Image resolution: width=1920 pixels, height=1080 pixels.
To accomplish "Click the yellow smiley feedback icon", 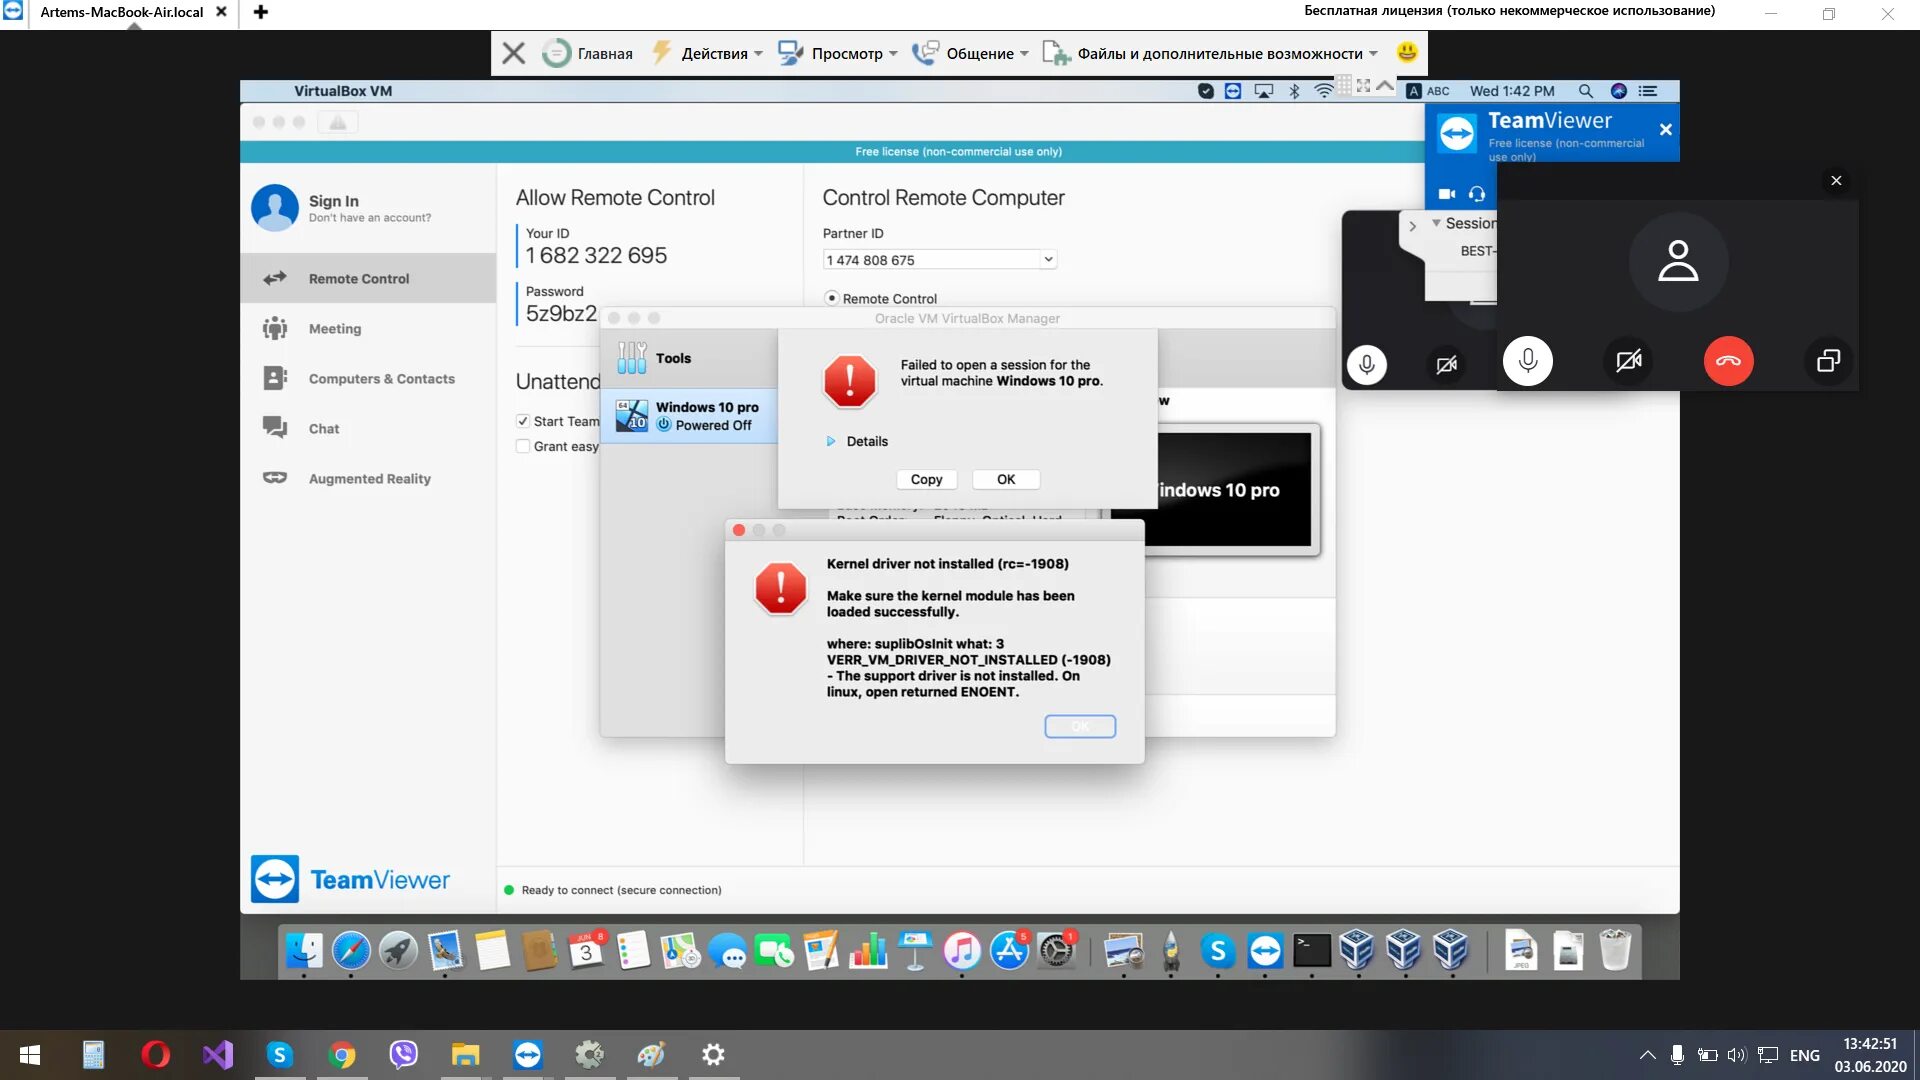I will [1407, 52].
